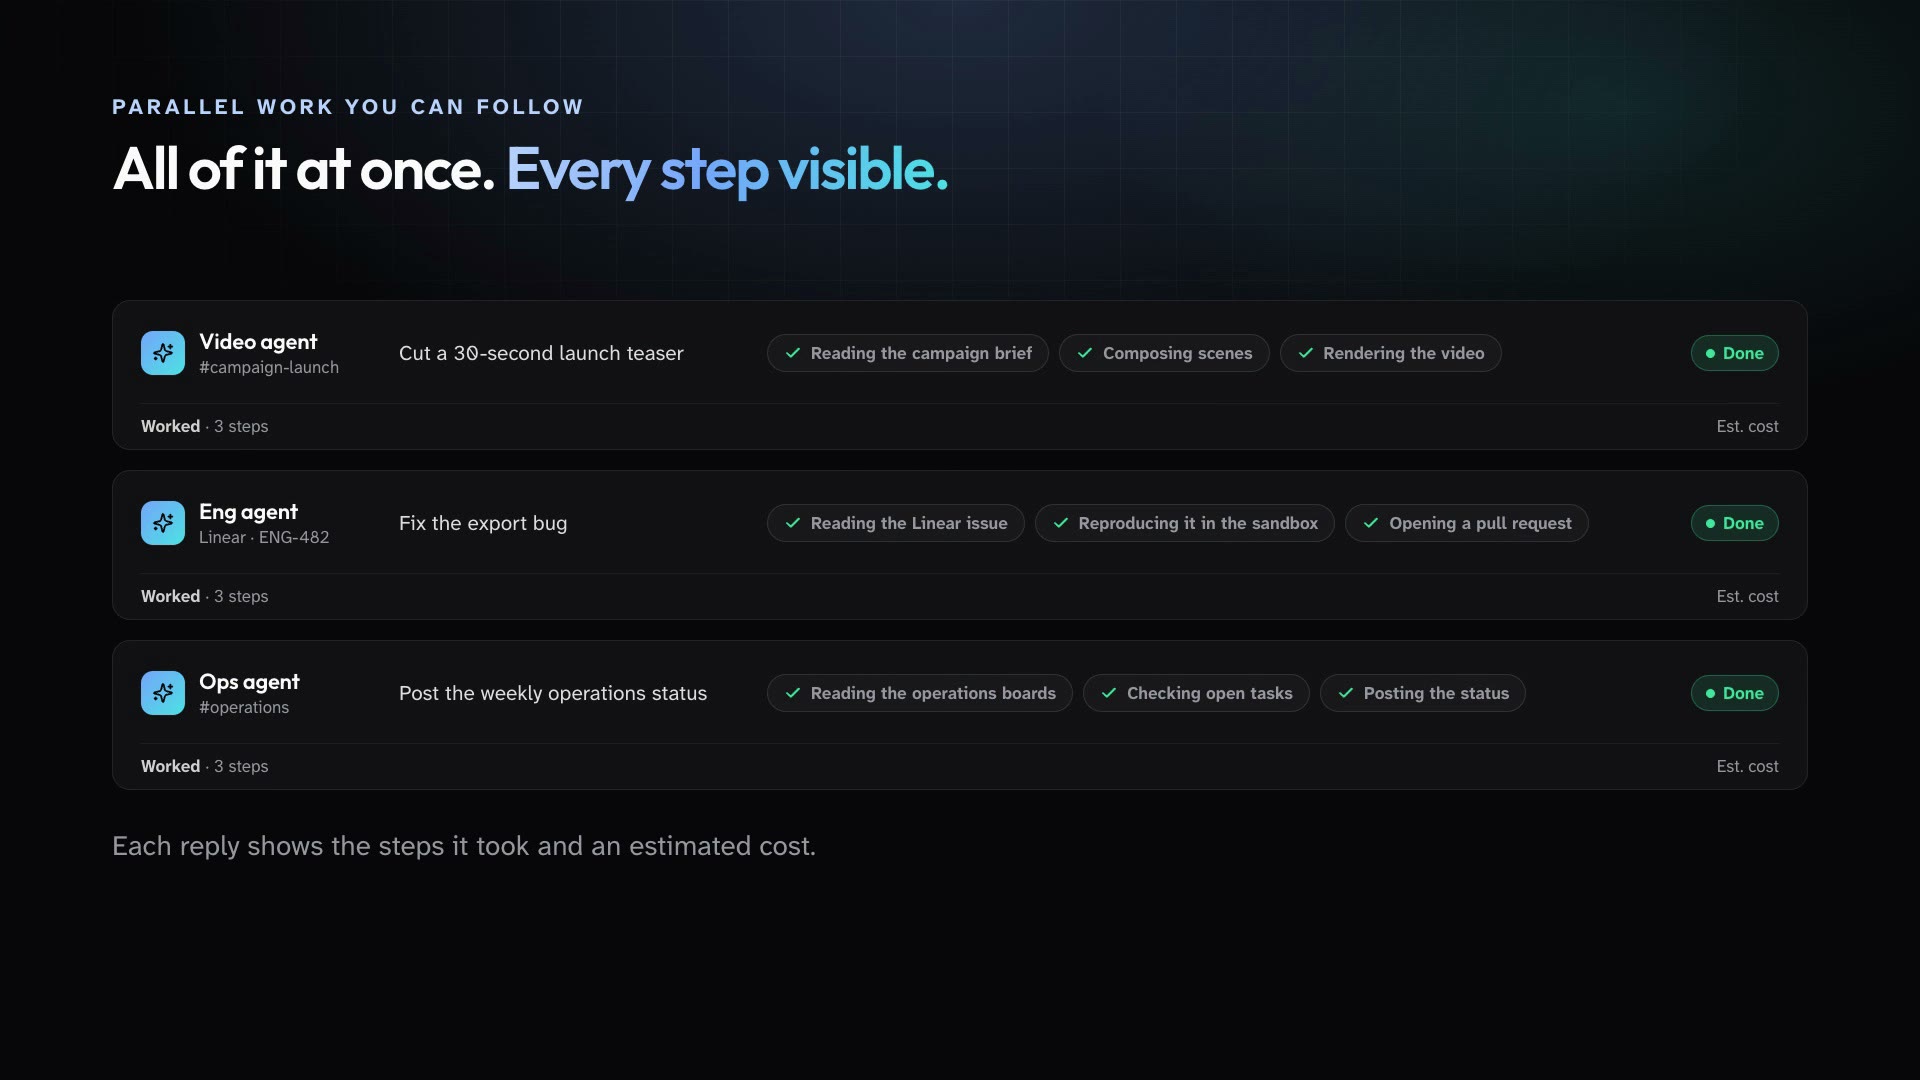
Task: Click the checkmark in Opening a pull request
Action: pos(1371,523)
